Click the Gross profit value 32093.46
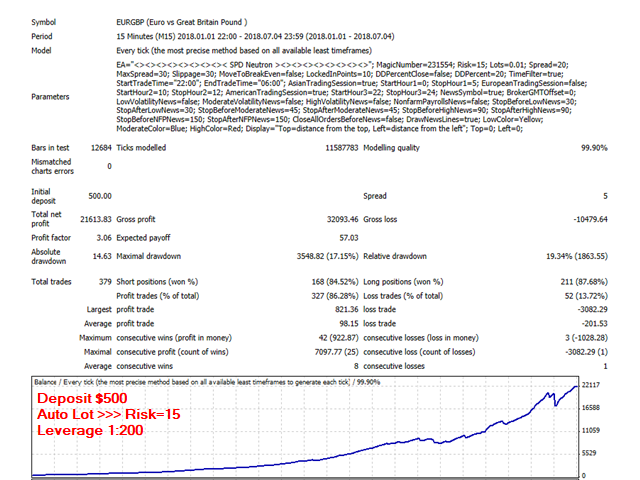This screenshot has height=480, width=640. coord(342,219)
